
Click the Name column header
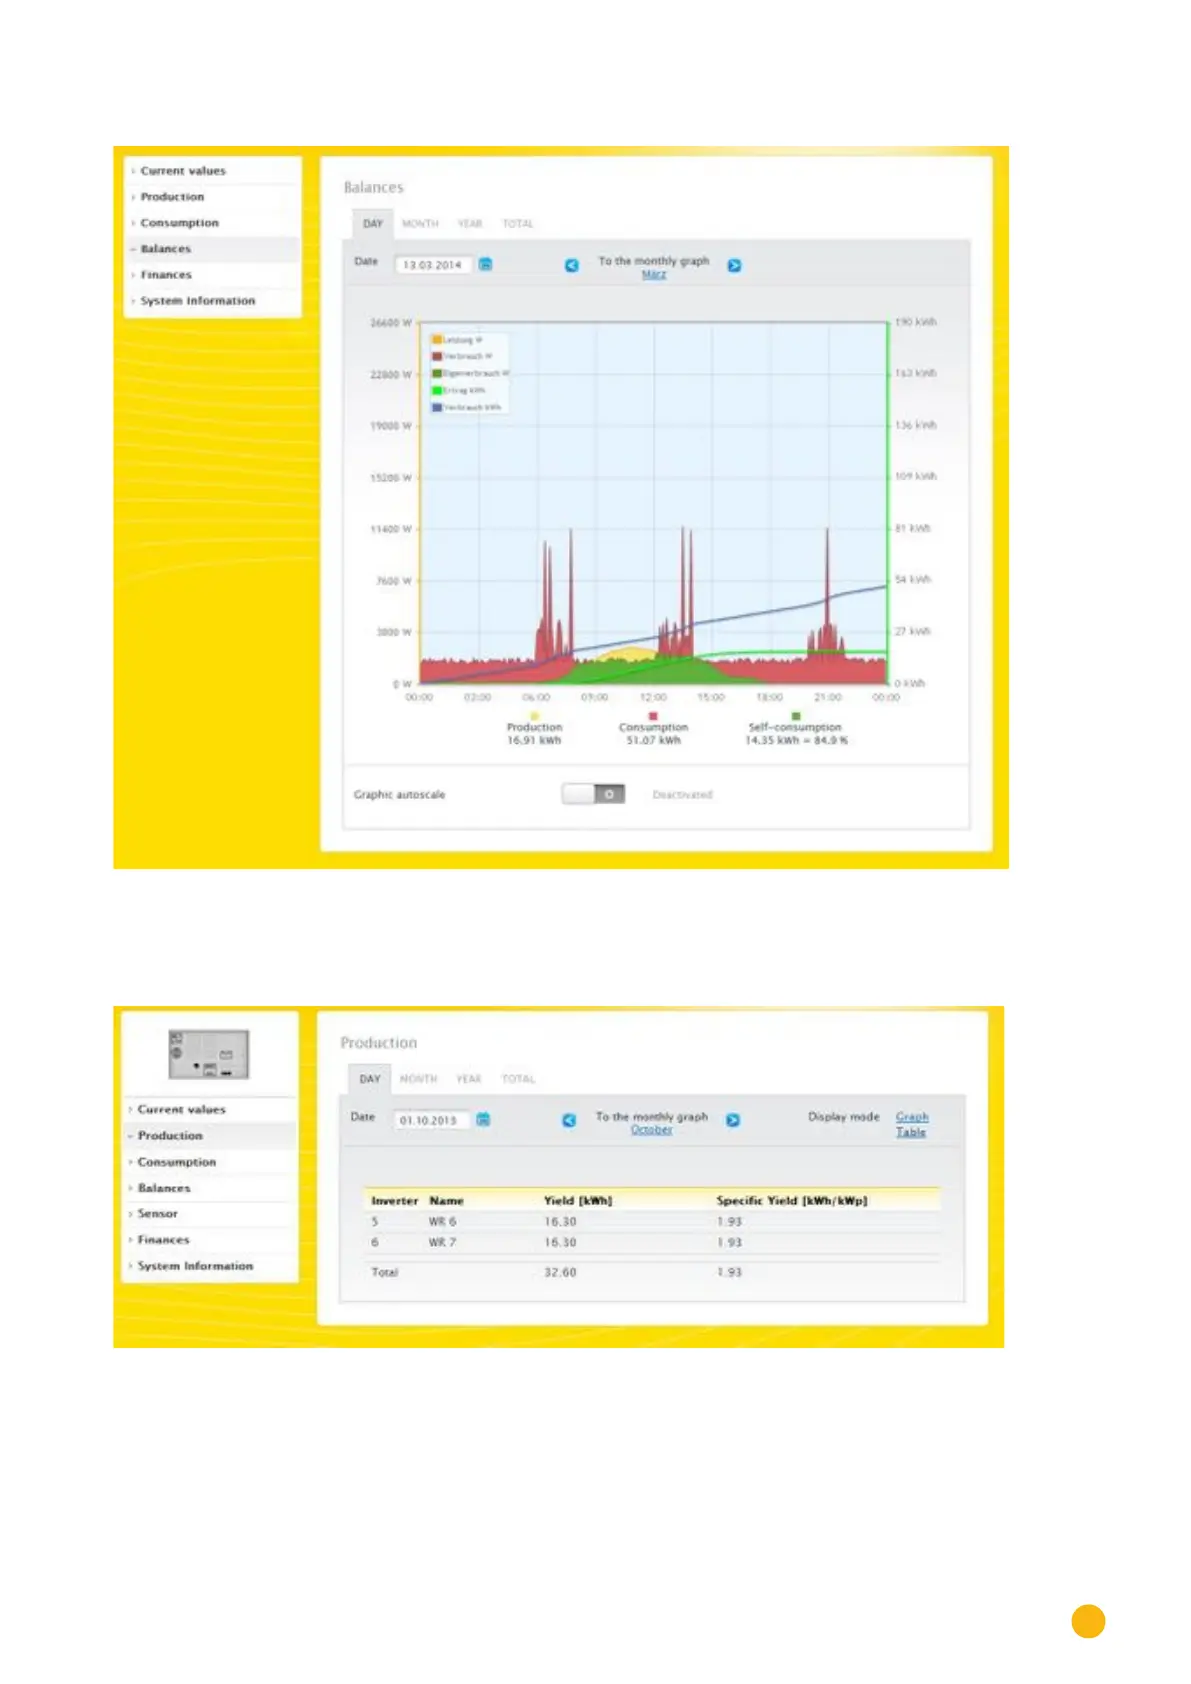pos(446,1201)
